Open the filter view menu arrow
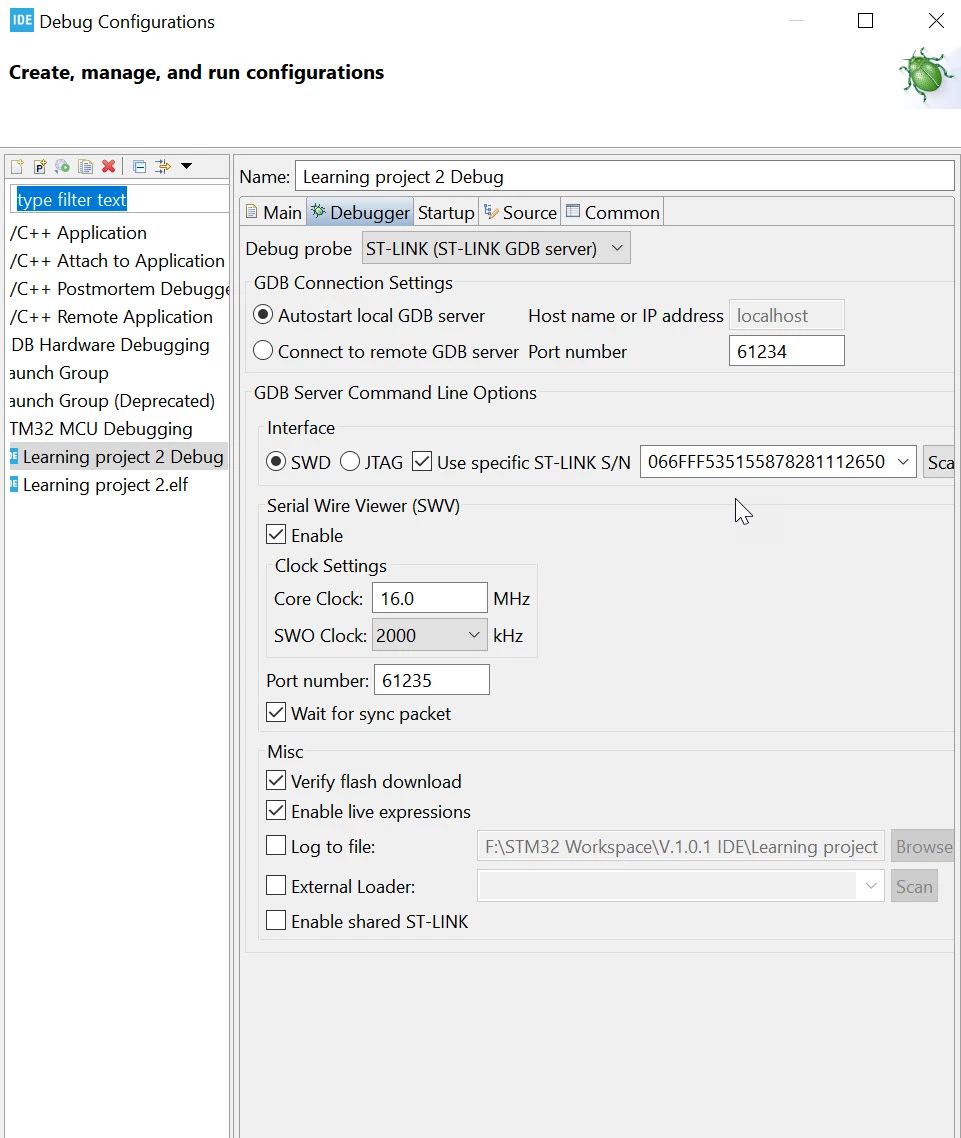 coord(187,166)
